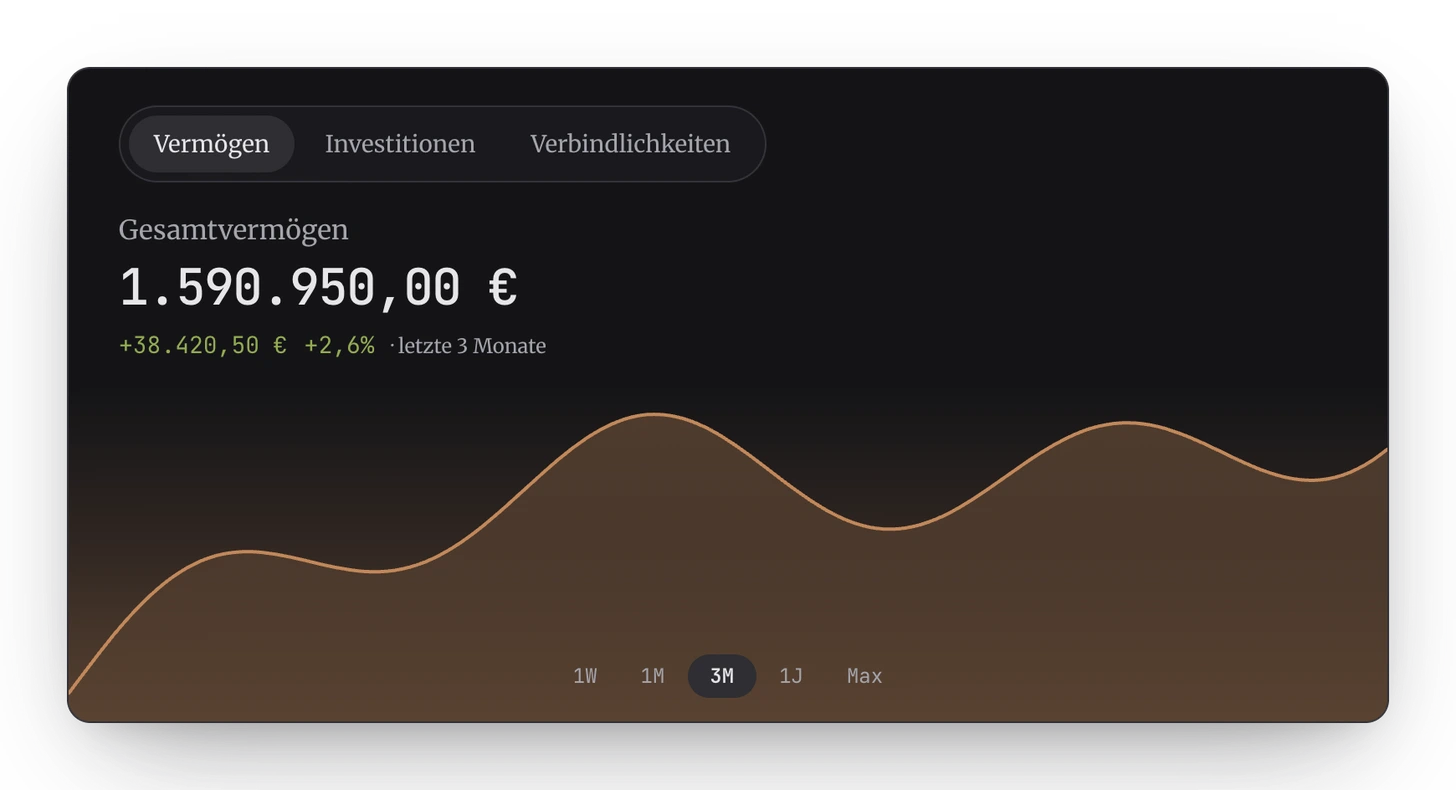The image size is (1456, 790).
Task: Click the deep dip between the two peaks
Action: [889, 528]
